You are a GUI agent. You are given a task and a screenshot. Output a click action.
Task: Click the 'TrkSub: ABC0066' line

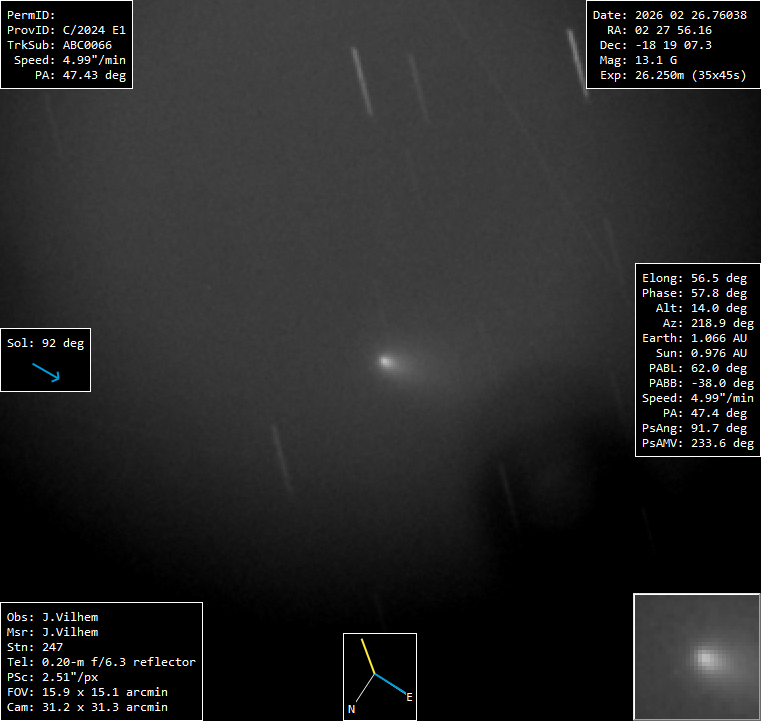pos(59,45)
